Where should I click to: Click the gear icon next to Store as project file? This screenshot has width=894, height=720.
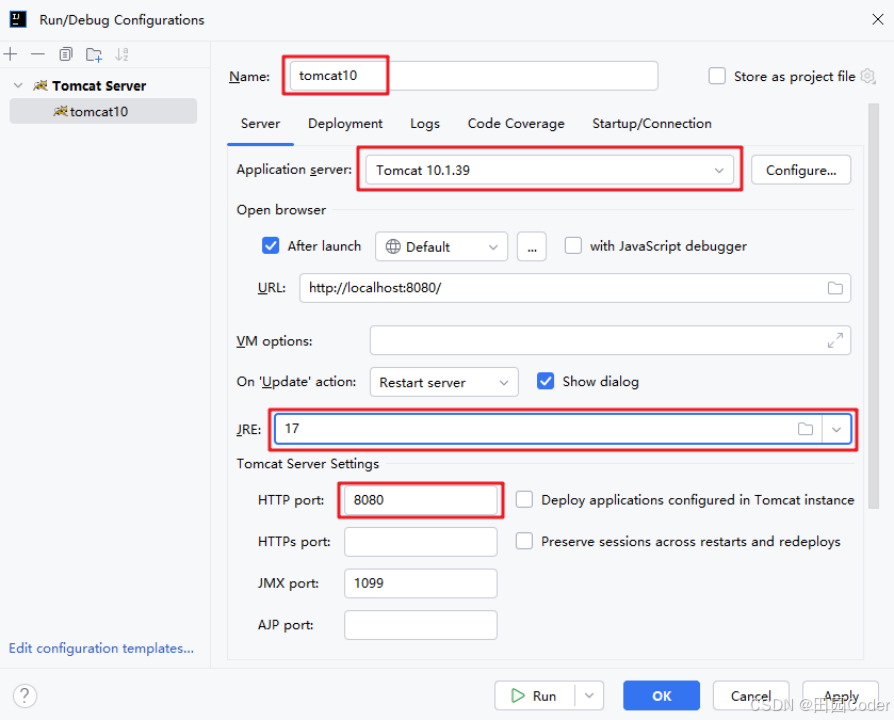(x=869, y=76)
